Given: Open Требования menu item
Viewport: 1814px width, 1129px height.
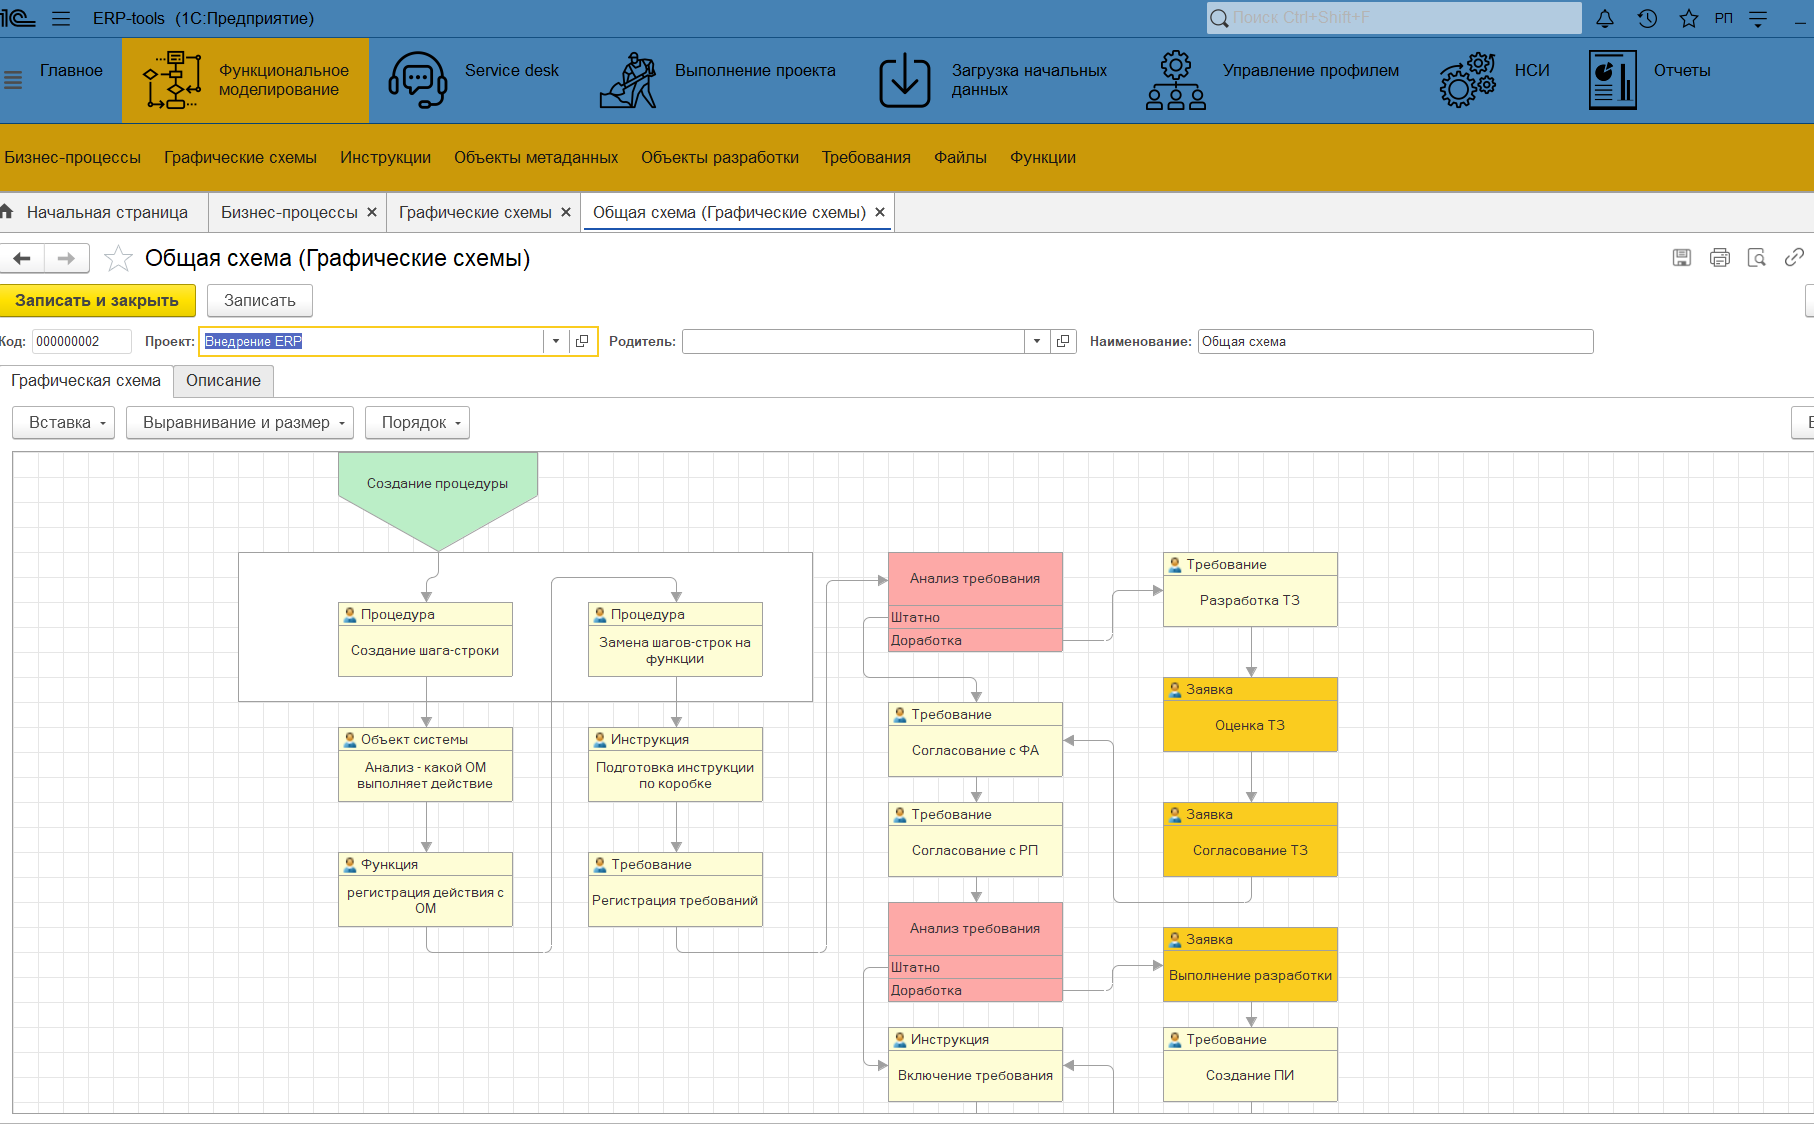Looking at the screenshot, I should click(x=866, y=157).
